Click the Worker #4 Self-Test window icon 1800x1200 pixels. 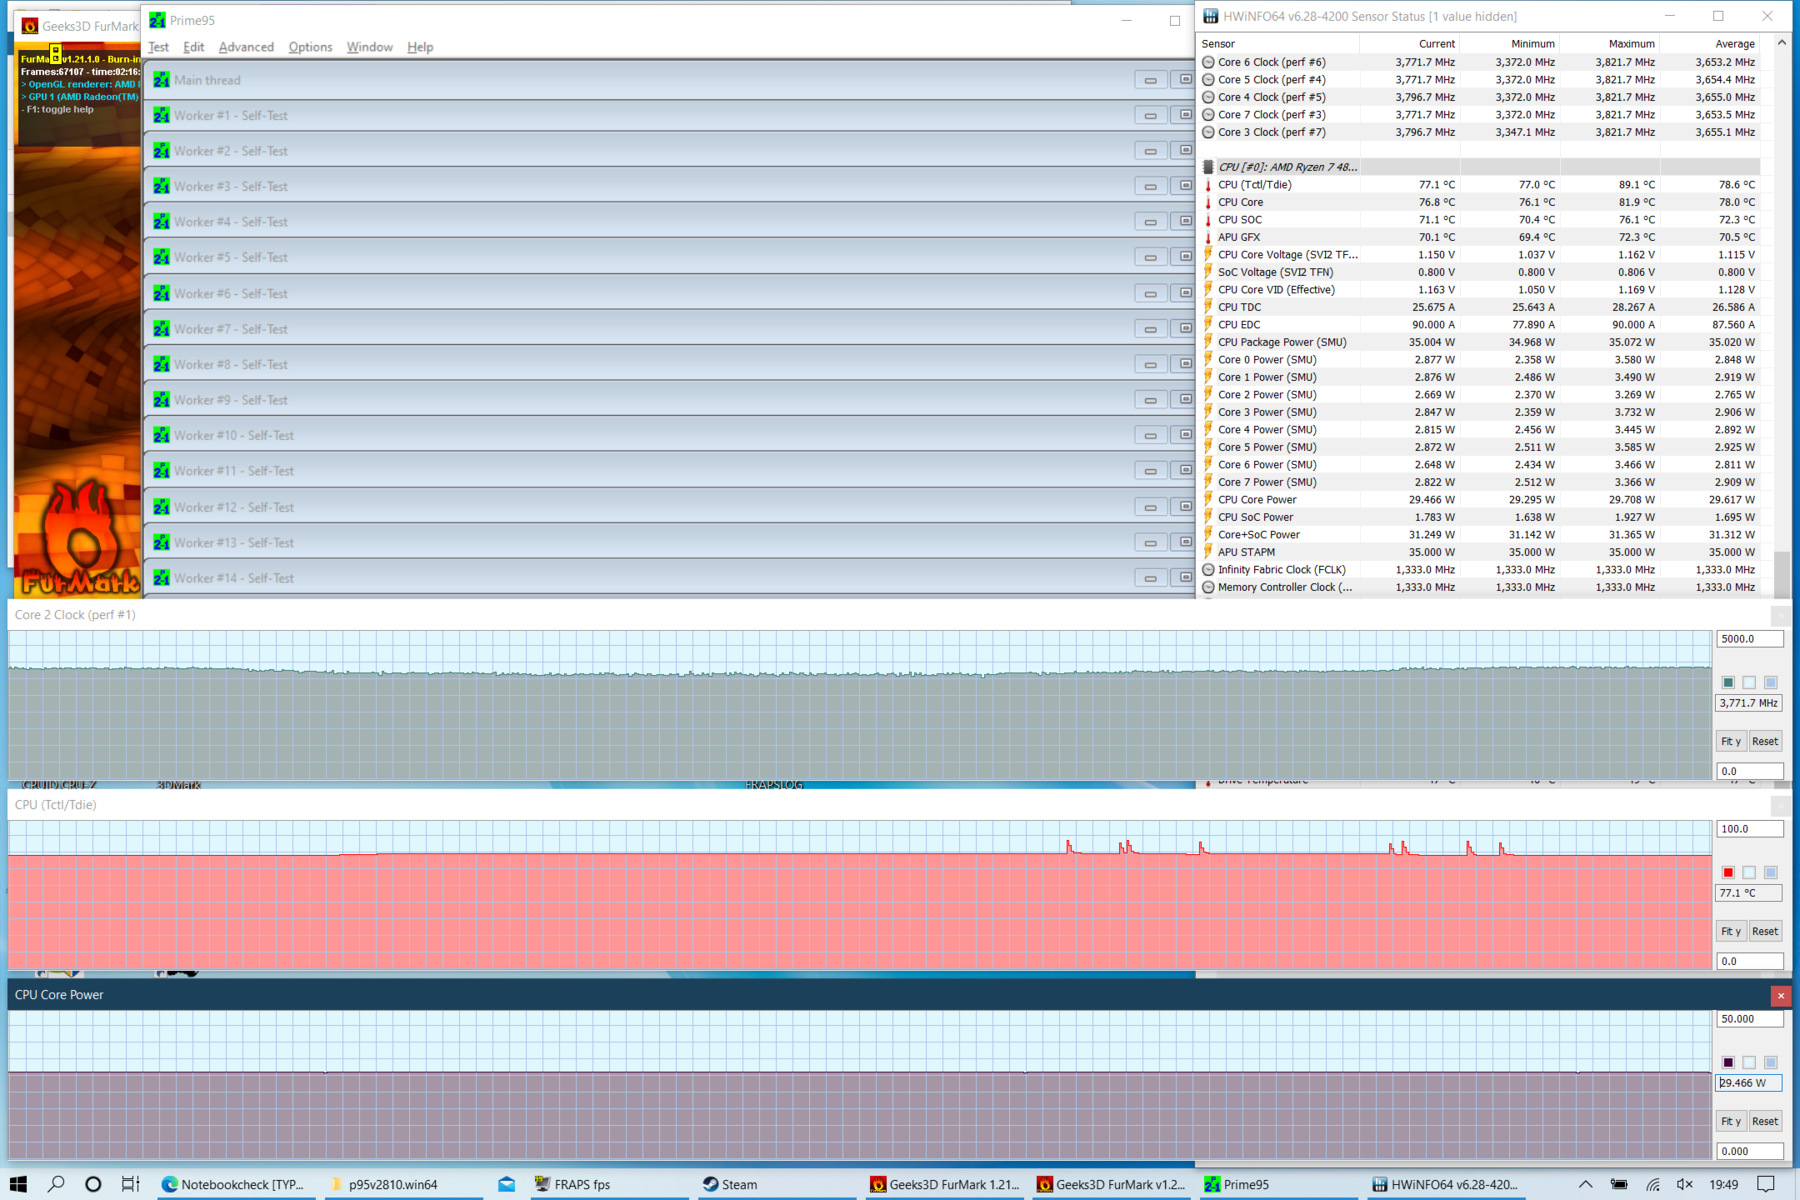coord(161,221)
